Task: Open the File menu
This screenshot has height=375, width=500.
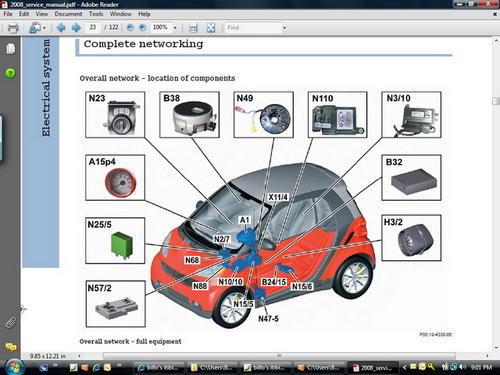Action: (8, 14)
